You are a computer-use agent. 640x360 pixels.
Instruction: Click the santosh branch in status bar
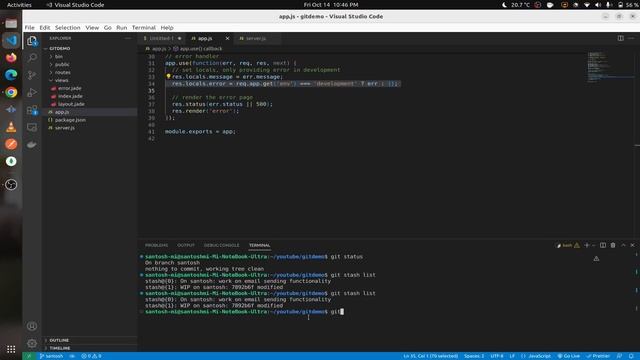pos(51,356)
